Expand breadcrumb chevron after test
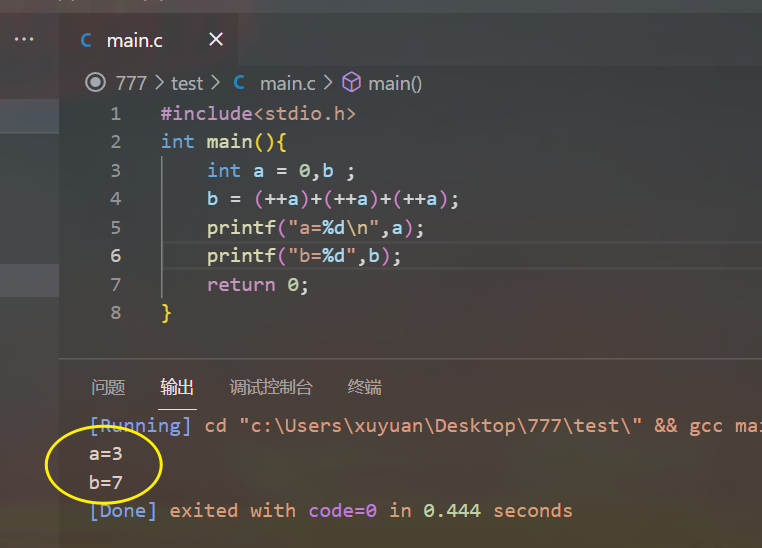 coord(215,83)
